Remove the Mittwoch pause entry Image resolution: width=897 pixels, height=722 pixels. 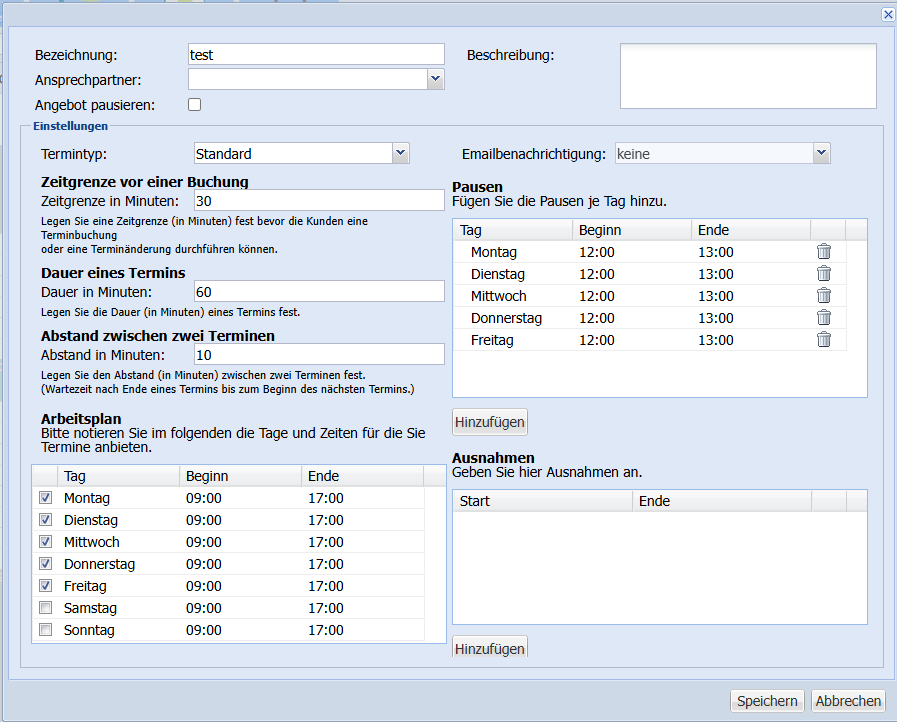824,296
